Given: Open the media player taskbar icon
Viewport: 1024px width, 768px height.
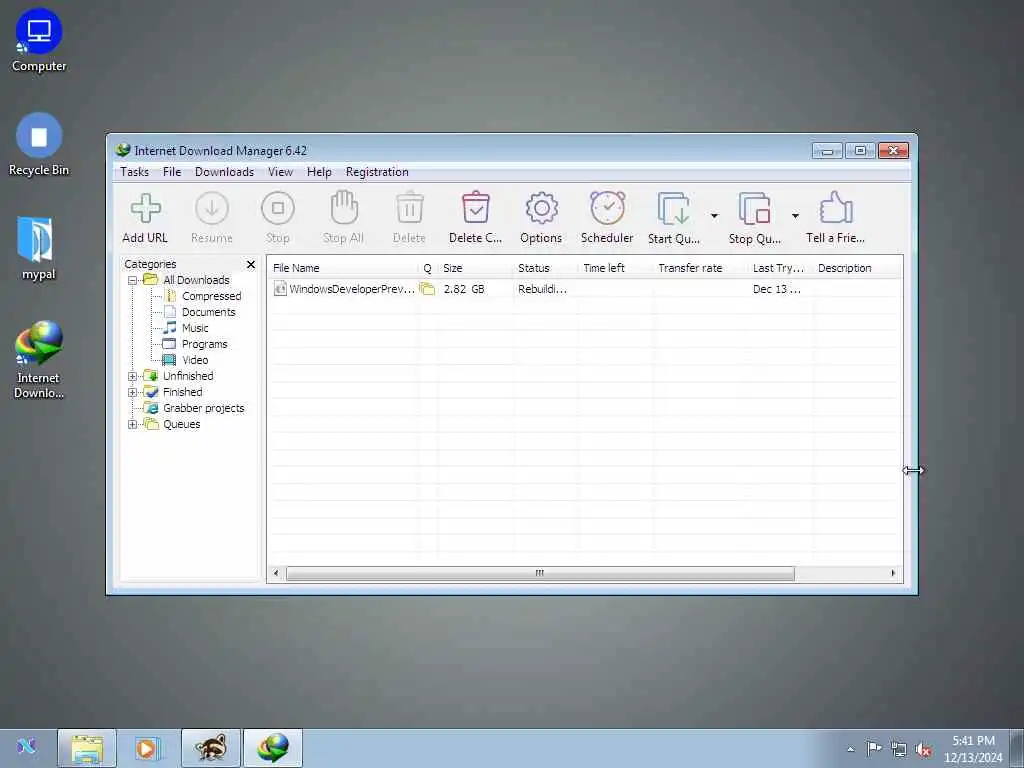Looking at the screenshot, I should click(148, 748).
